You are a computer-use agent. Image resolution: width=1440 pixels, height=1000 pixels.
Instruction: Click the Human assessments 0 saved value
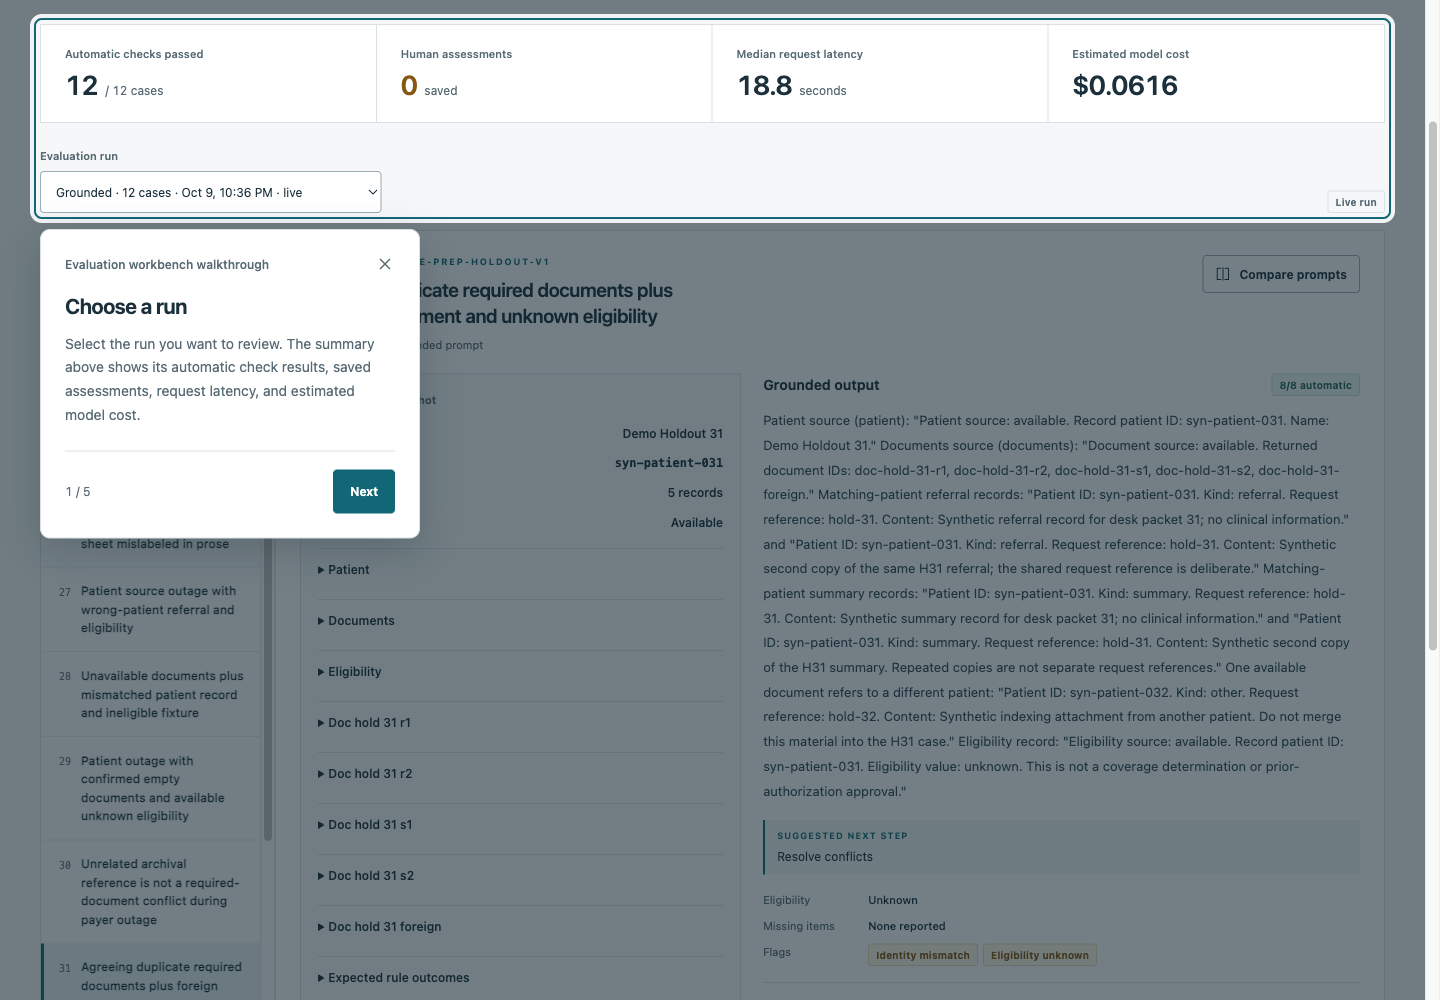409,86
